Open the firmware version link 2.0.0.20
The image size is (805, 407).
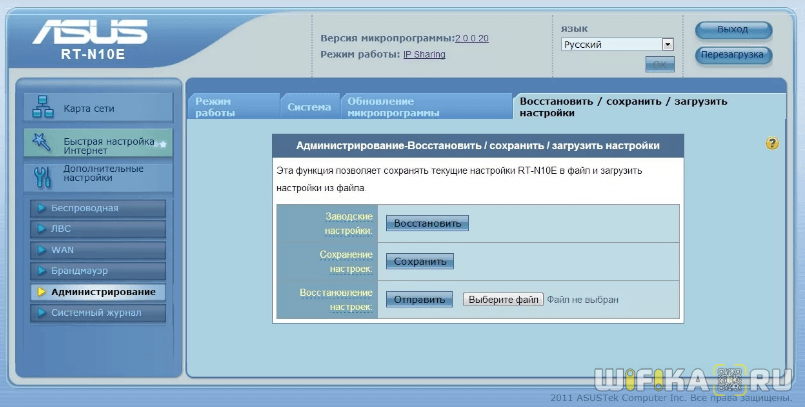[x=472, y=38]
